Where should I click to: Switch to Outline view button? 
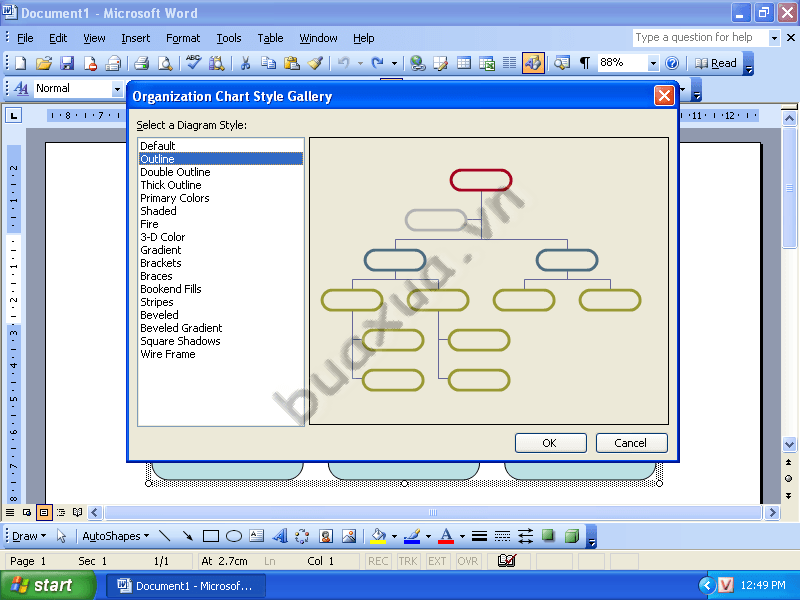[61, 512]
